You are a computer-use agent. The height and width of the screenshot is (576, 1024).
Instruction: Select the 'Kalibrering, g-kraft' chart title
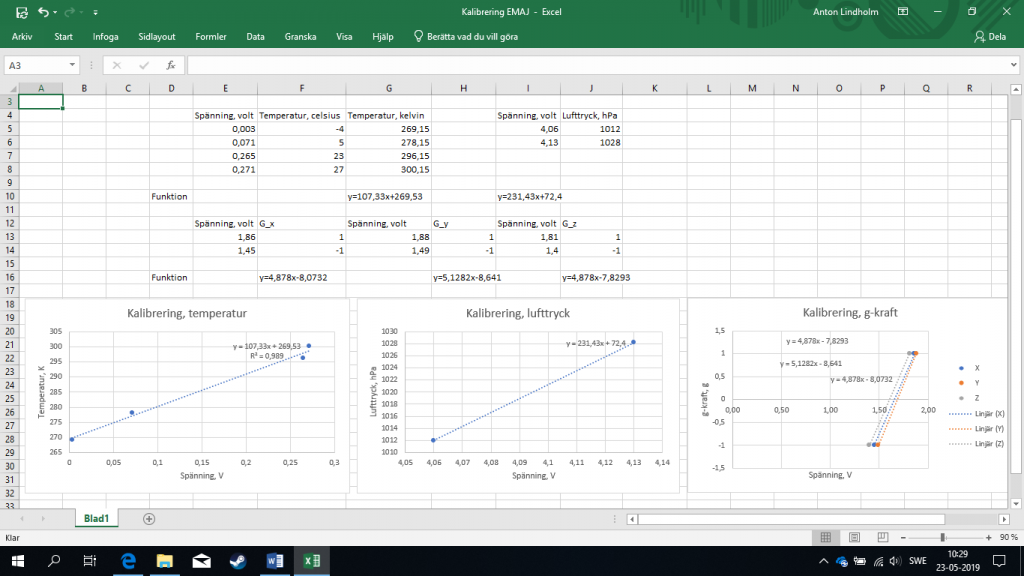pyautogui.click(x=850, y=313)
